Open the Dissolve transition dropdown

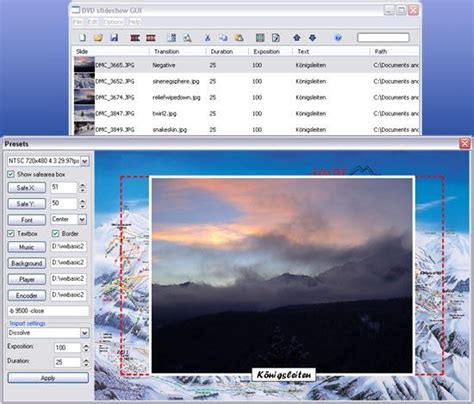85,333
